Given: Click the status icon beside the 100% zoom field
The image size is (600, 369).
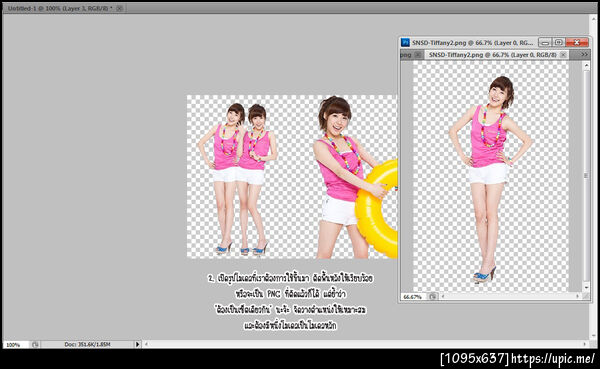Looking at the screenshot, I should click(35, 345).
